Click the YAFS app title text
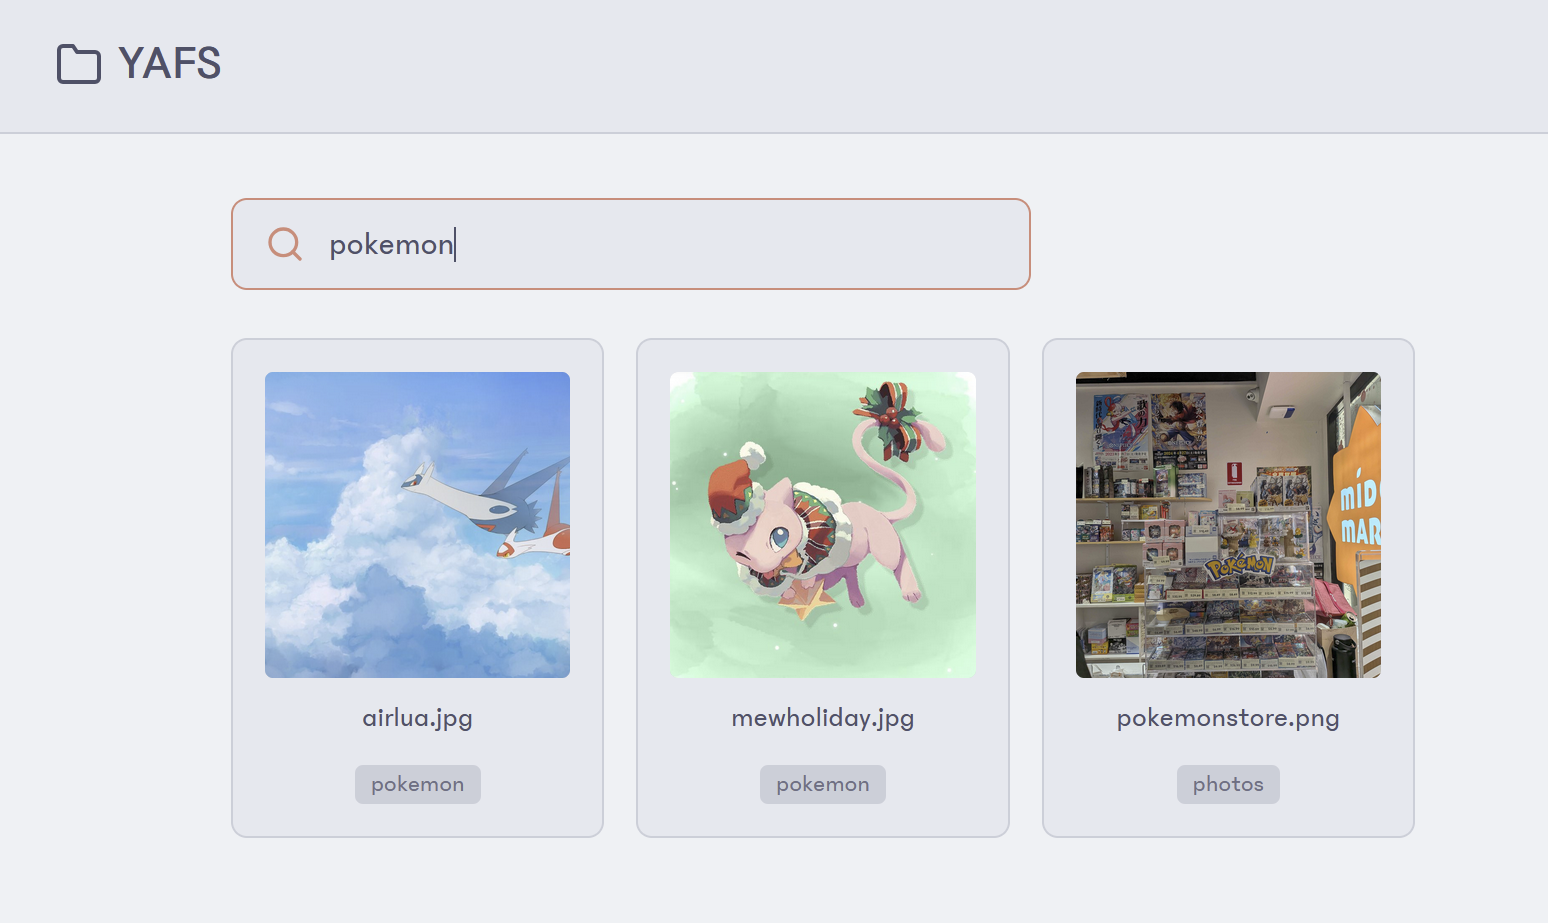Screen dimensions: 1548x923 click(x=170, y=64)
